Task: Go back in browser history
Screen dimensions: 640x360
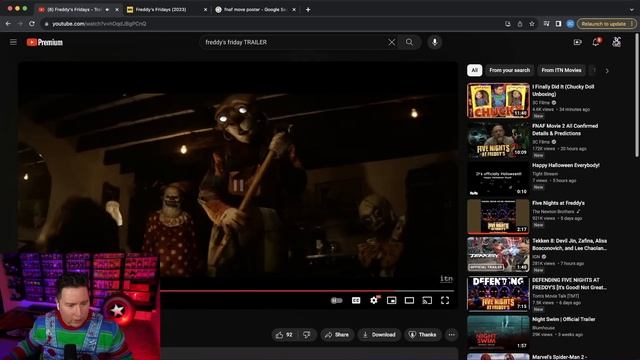Action: point(8,24)
